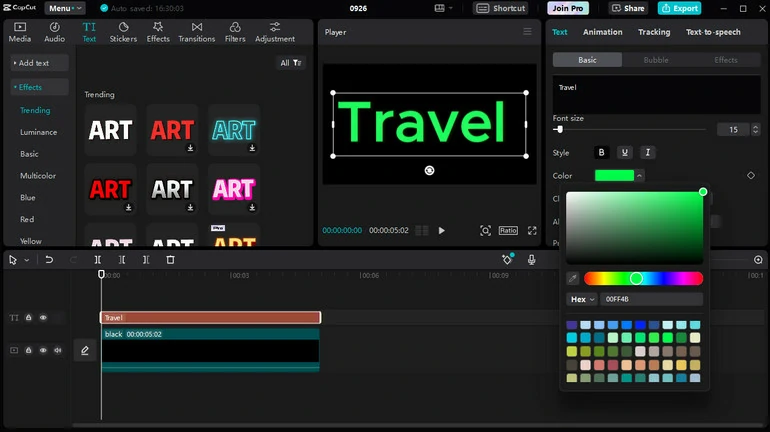Viewport: 770px width, 432px height.
Task: Click the green Color swatch
Action: tap(614, 175)
